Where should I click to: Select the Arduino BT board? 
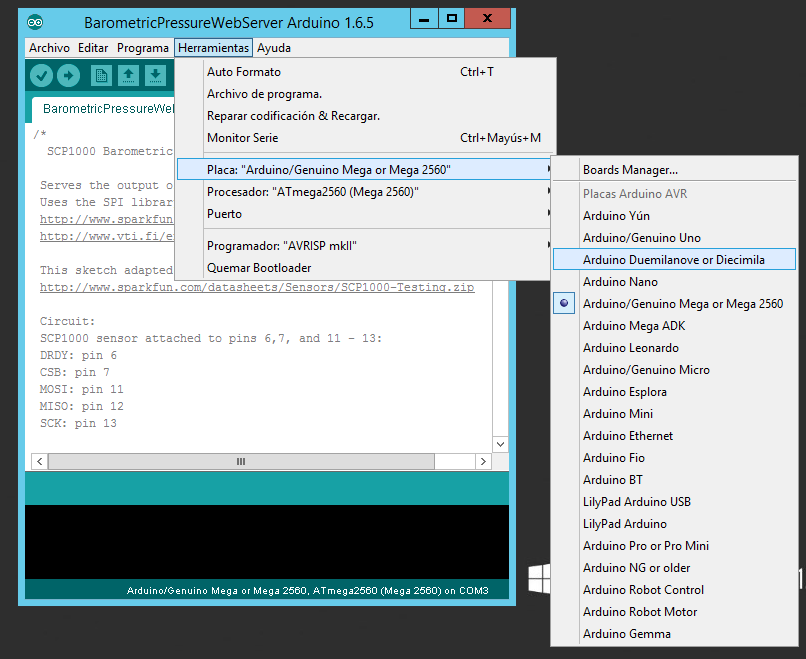coord(674,480)
